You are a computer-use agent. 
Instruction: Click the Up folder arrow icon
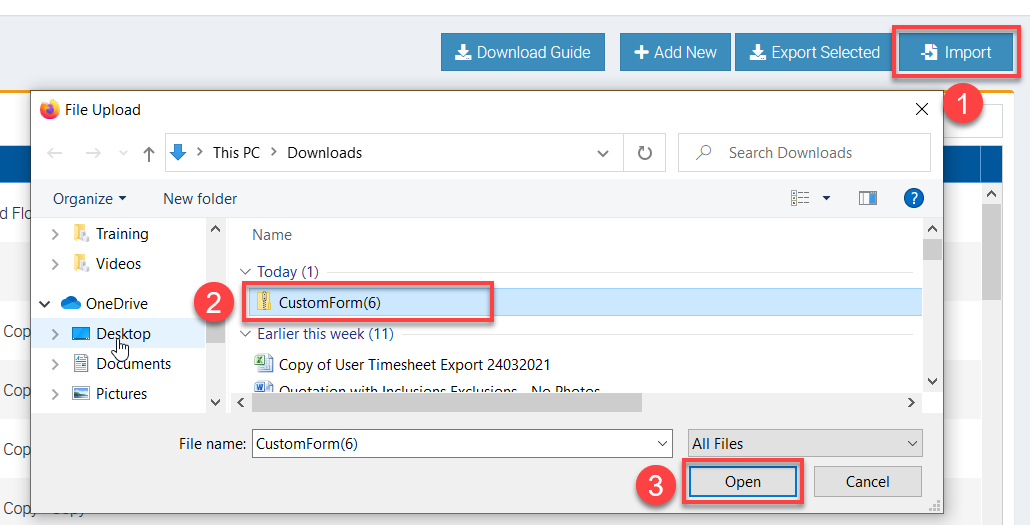pyautogui.click(x=149, y=153)
